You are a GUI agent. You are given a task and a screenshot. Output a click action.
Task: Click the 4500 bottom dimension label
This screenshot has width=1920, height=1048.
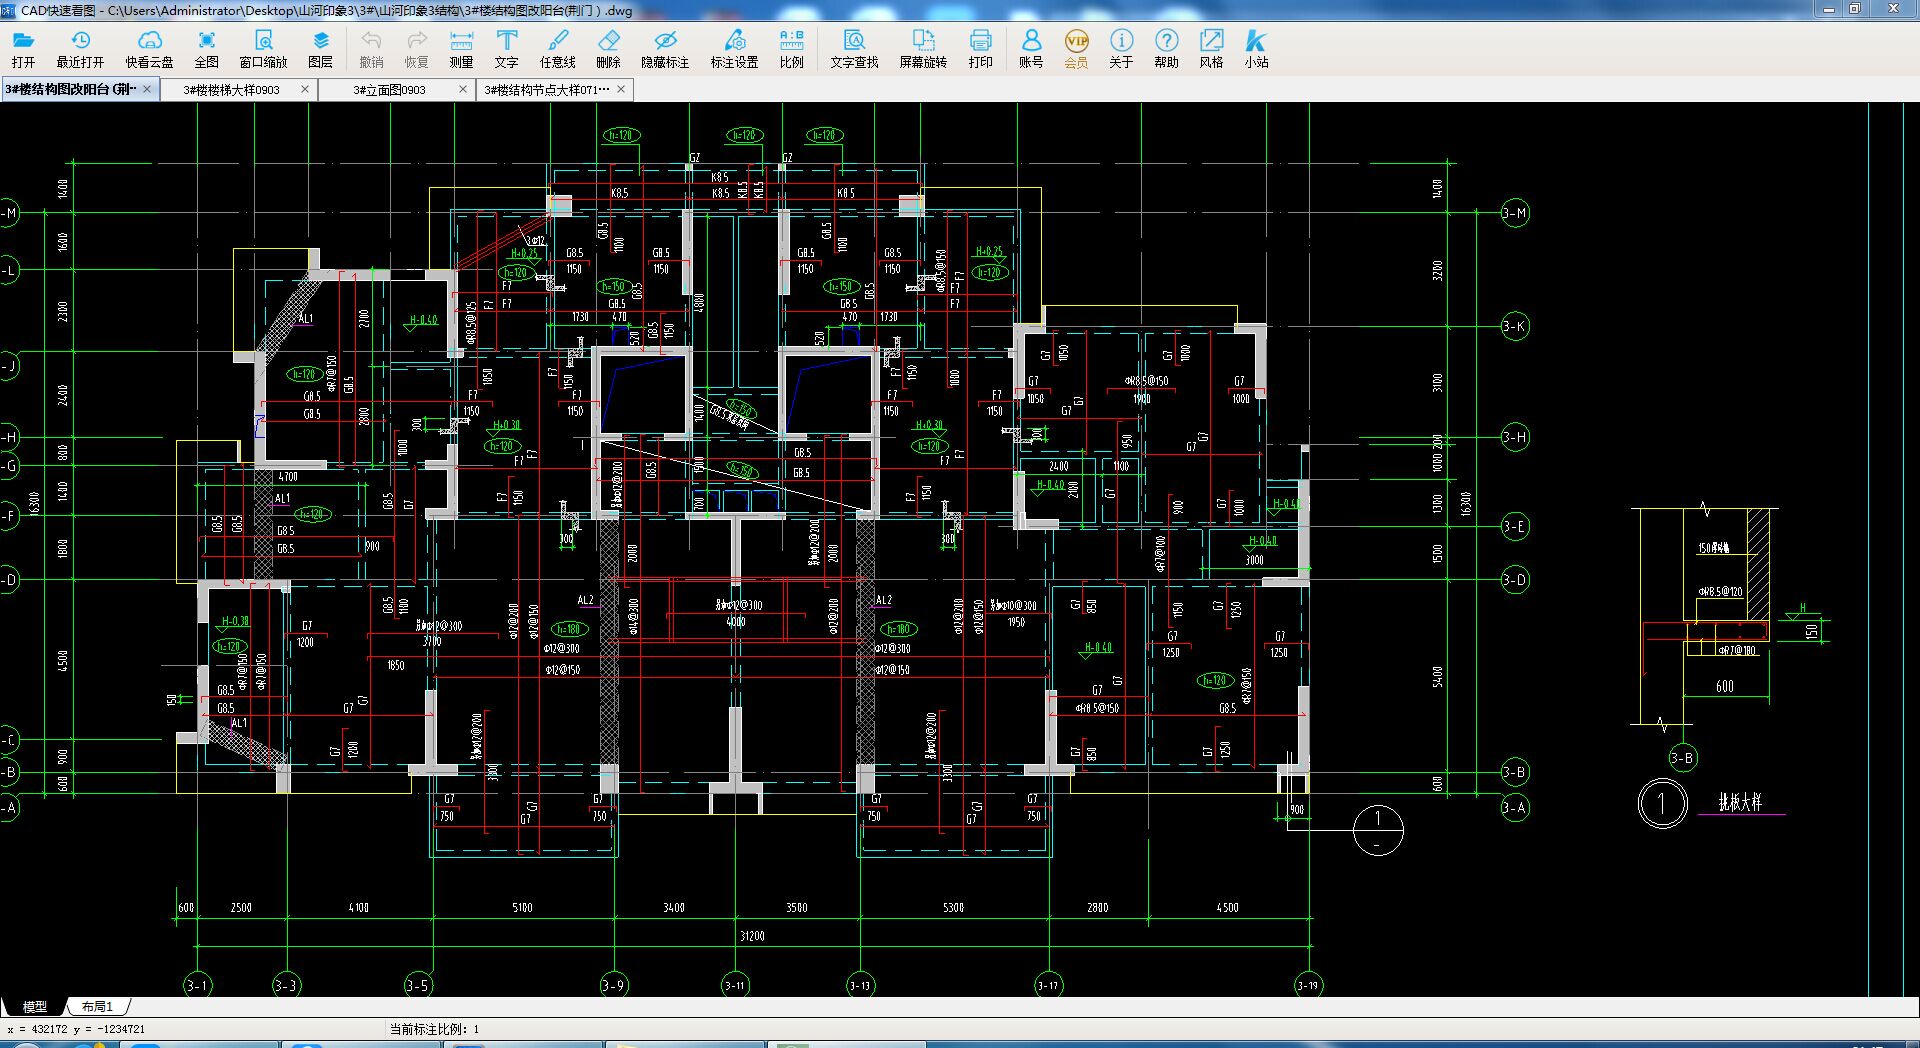point(1228,908)
